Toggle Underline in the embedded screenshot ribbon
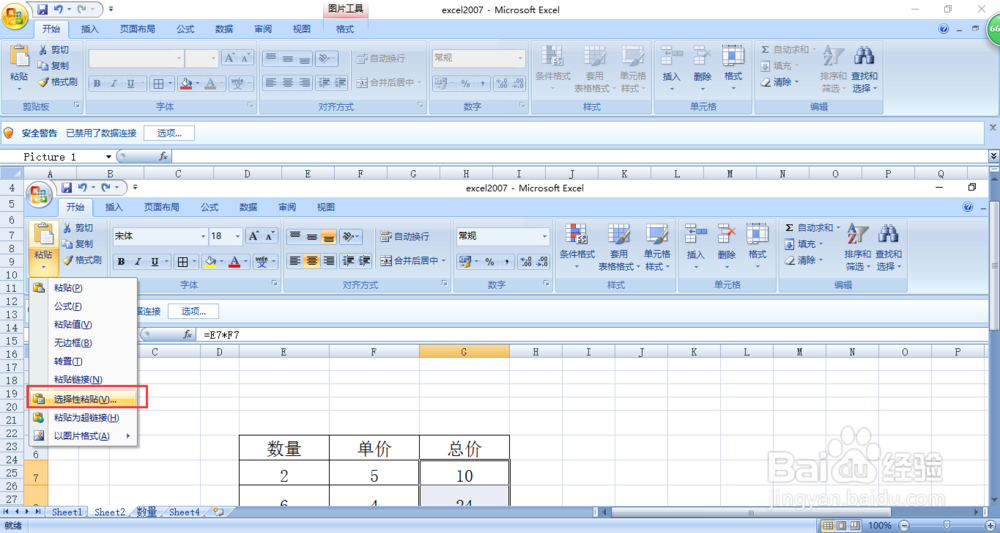The height and width of the screenshot is (533, 1000). point(155,261)
